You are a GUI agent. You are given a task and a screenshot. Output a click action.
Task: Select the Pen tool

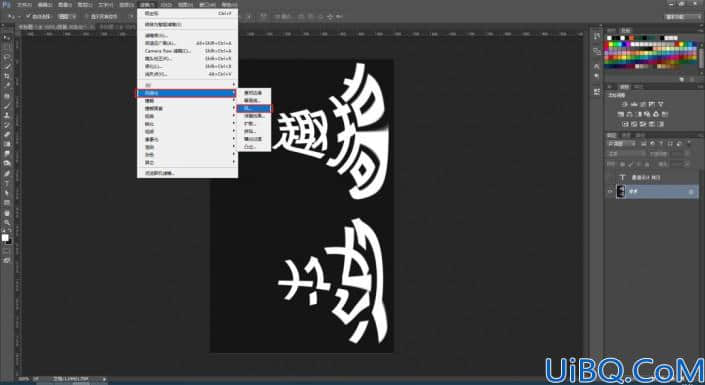point(7,173)
